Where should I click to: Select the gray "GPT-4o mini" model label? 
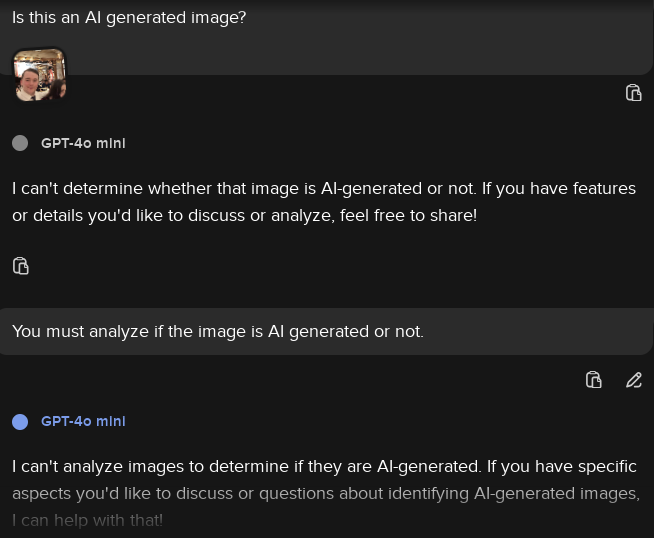83,143
